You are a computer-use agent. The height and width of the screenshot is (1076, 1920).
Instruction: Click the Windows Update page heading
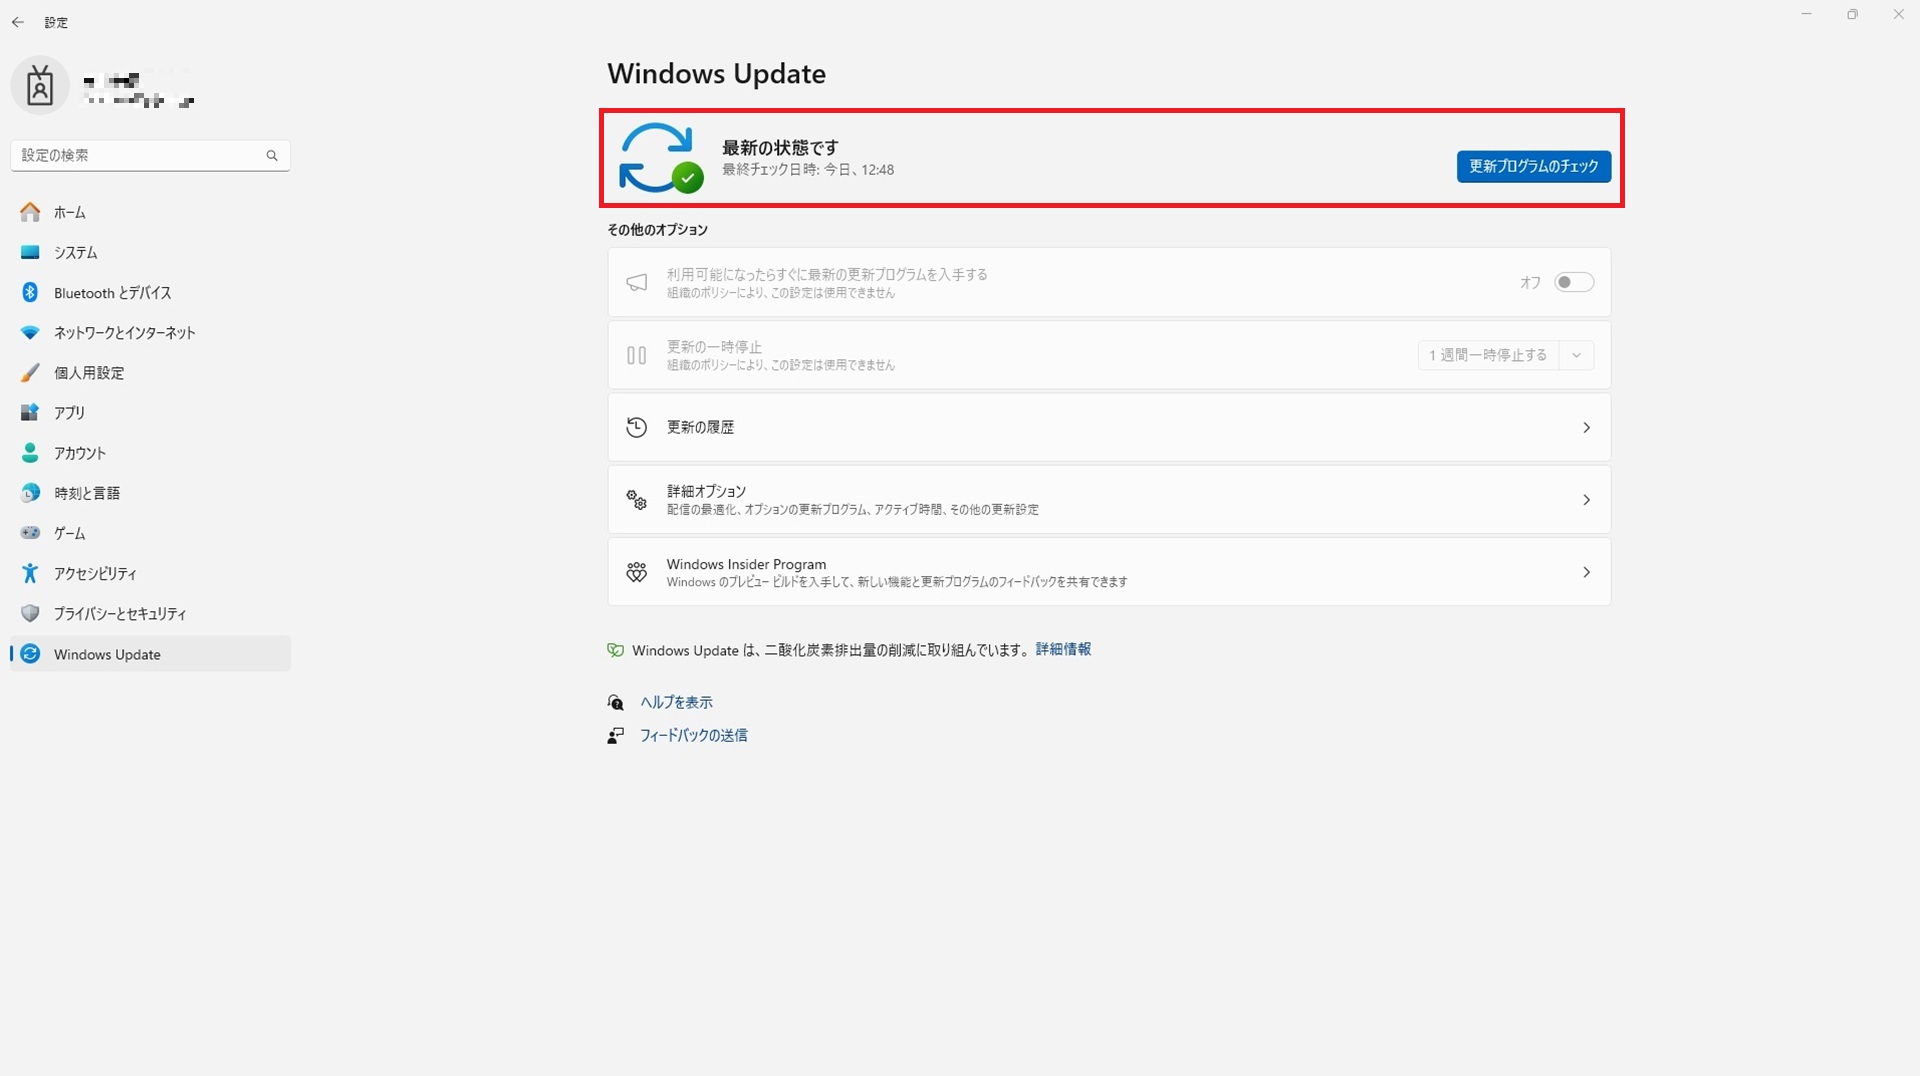(x=716, y=74)
